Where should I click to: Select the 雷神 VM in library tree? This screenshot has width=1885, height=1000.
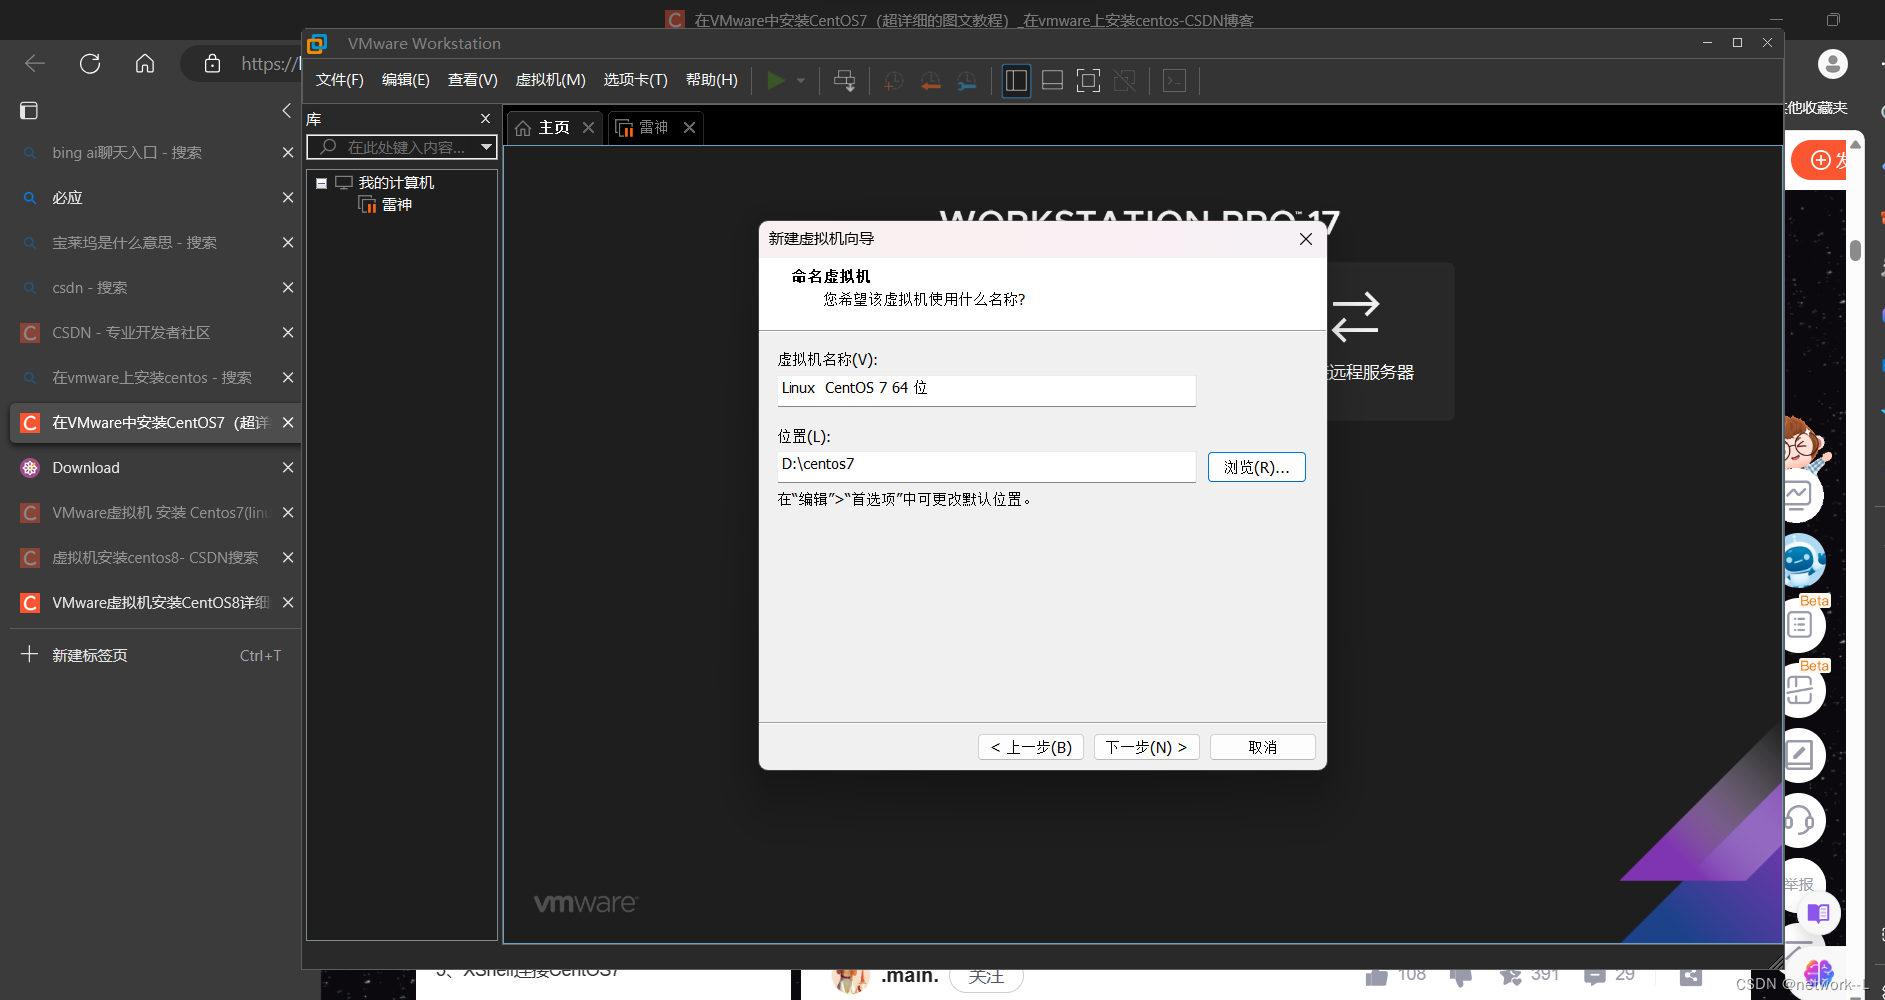(397, 205)
